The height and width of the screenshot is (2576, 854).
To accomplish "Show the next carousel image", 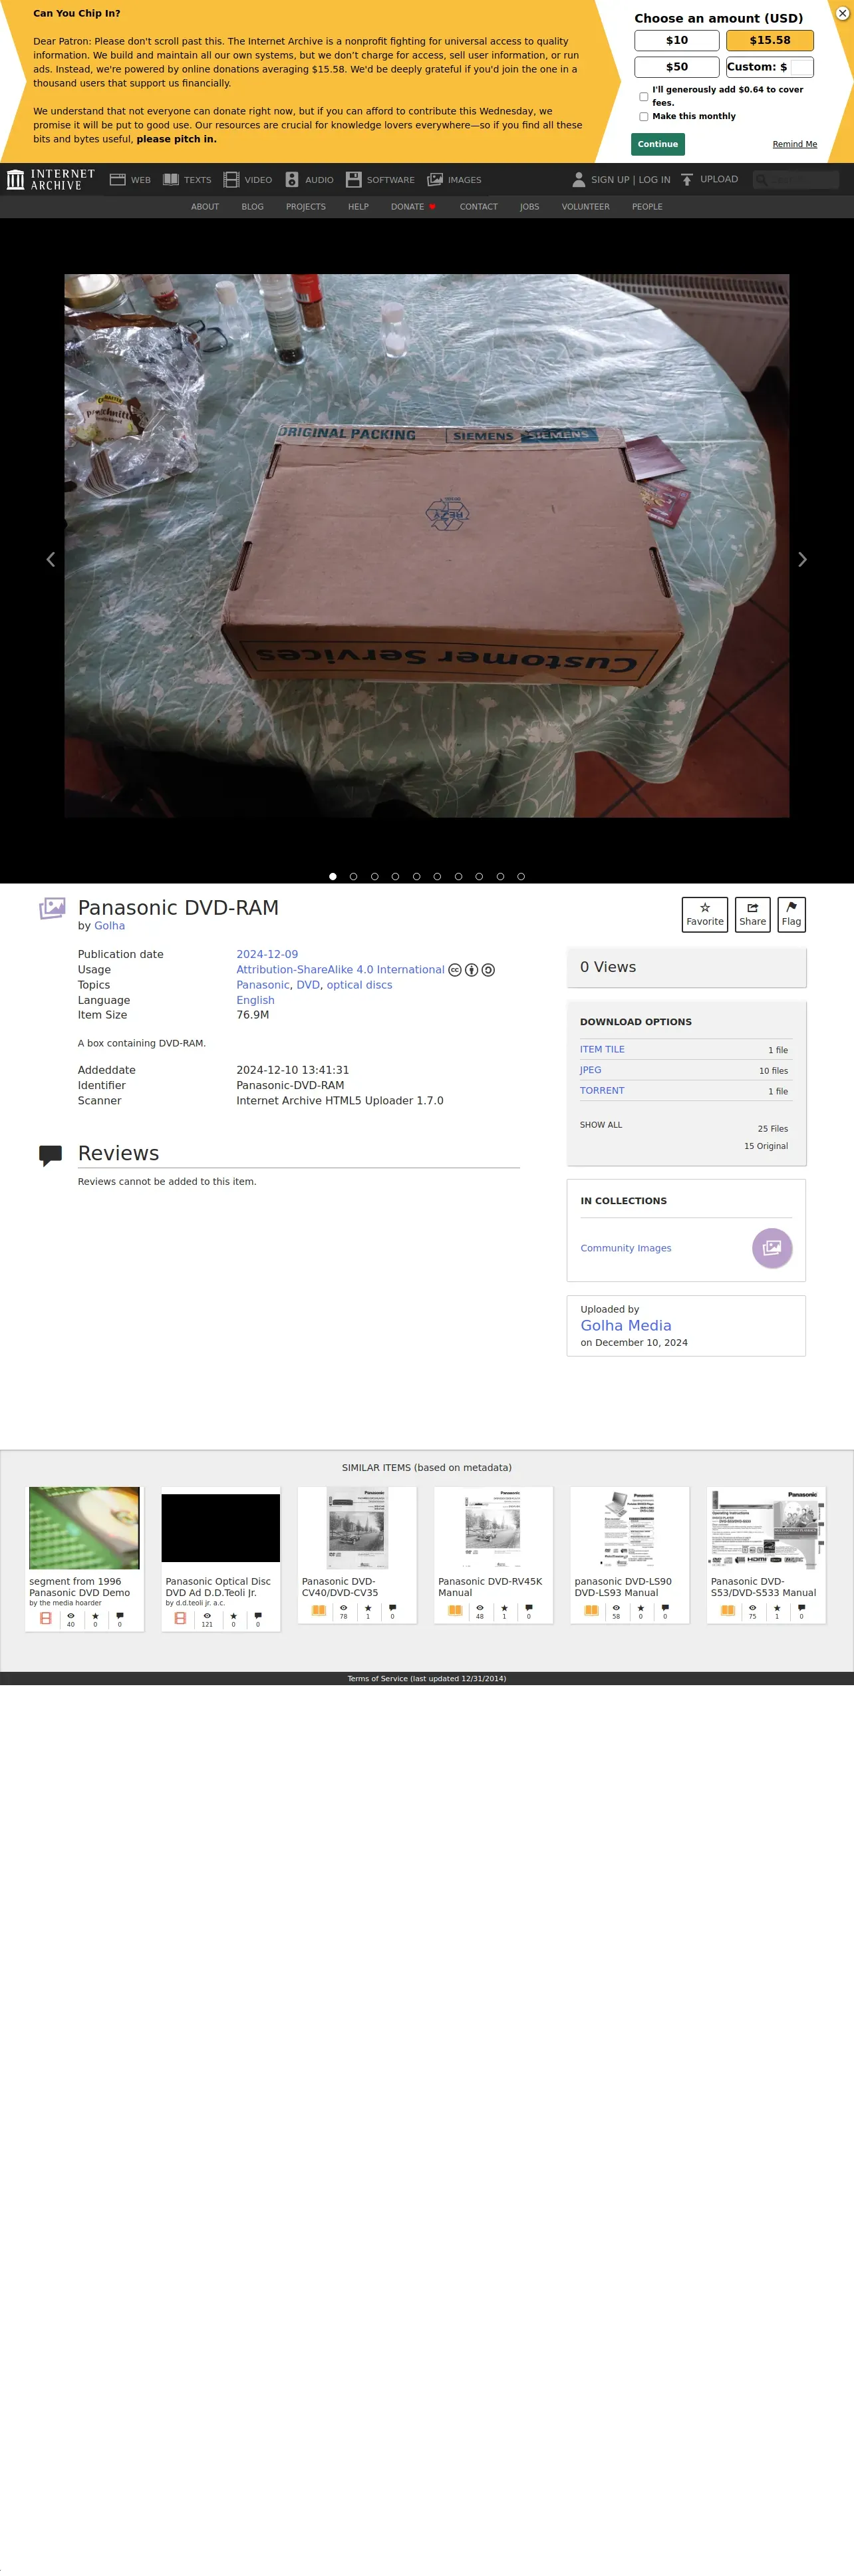I will [802, 559].
